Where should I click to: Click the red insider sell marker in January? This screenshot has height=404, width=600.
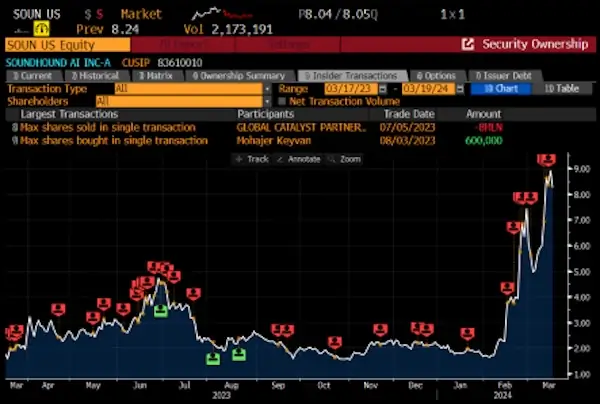(x=466, y=334)
